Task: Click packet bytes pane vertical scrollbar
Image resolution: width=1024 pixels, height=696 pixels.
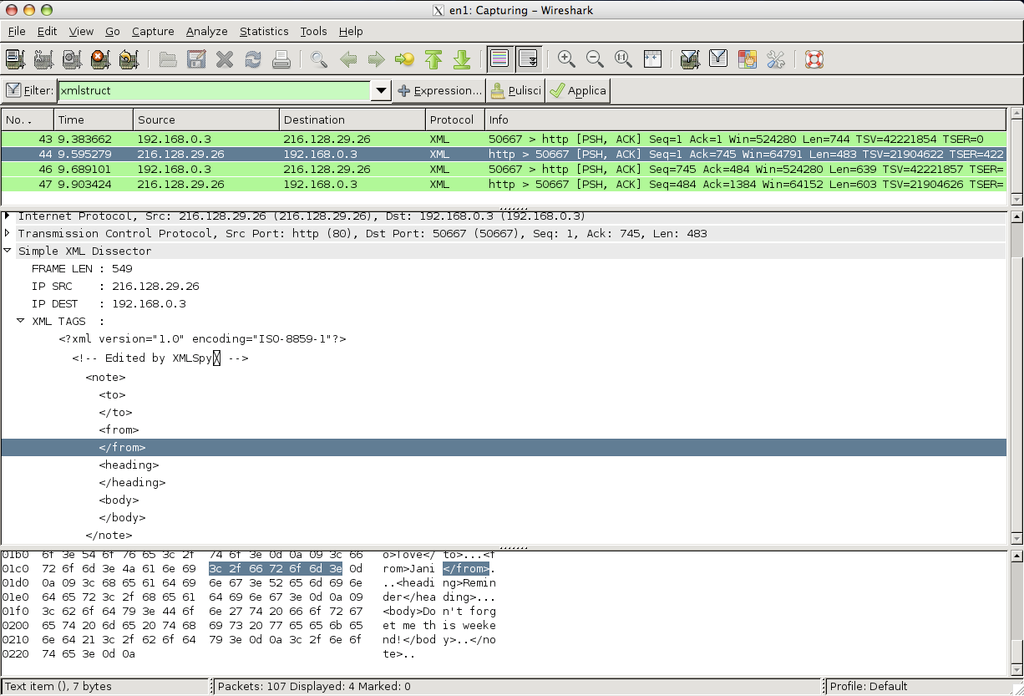Action: point(1016,613)
